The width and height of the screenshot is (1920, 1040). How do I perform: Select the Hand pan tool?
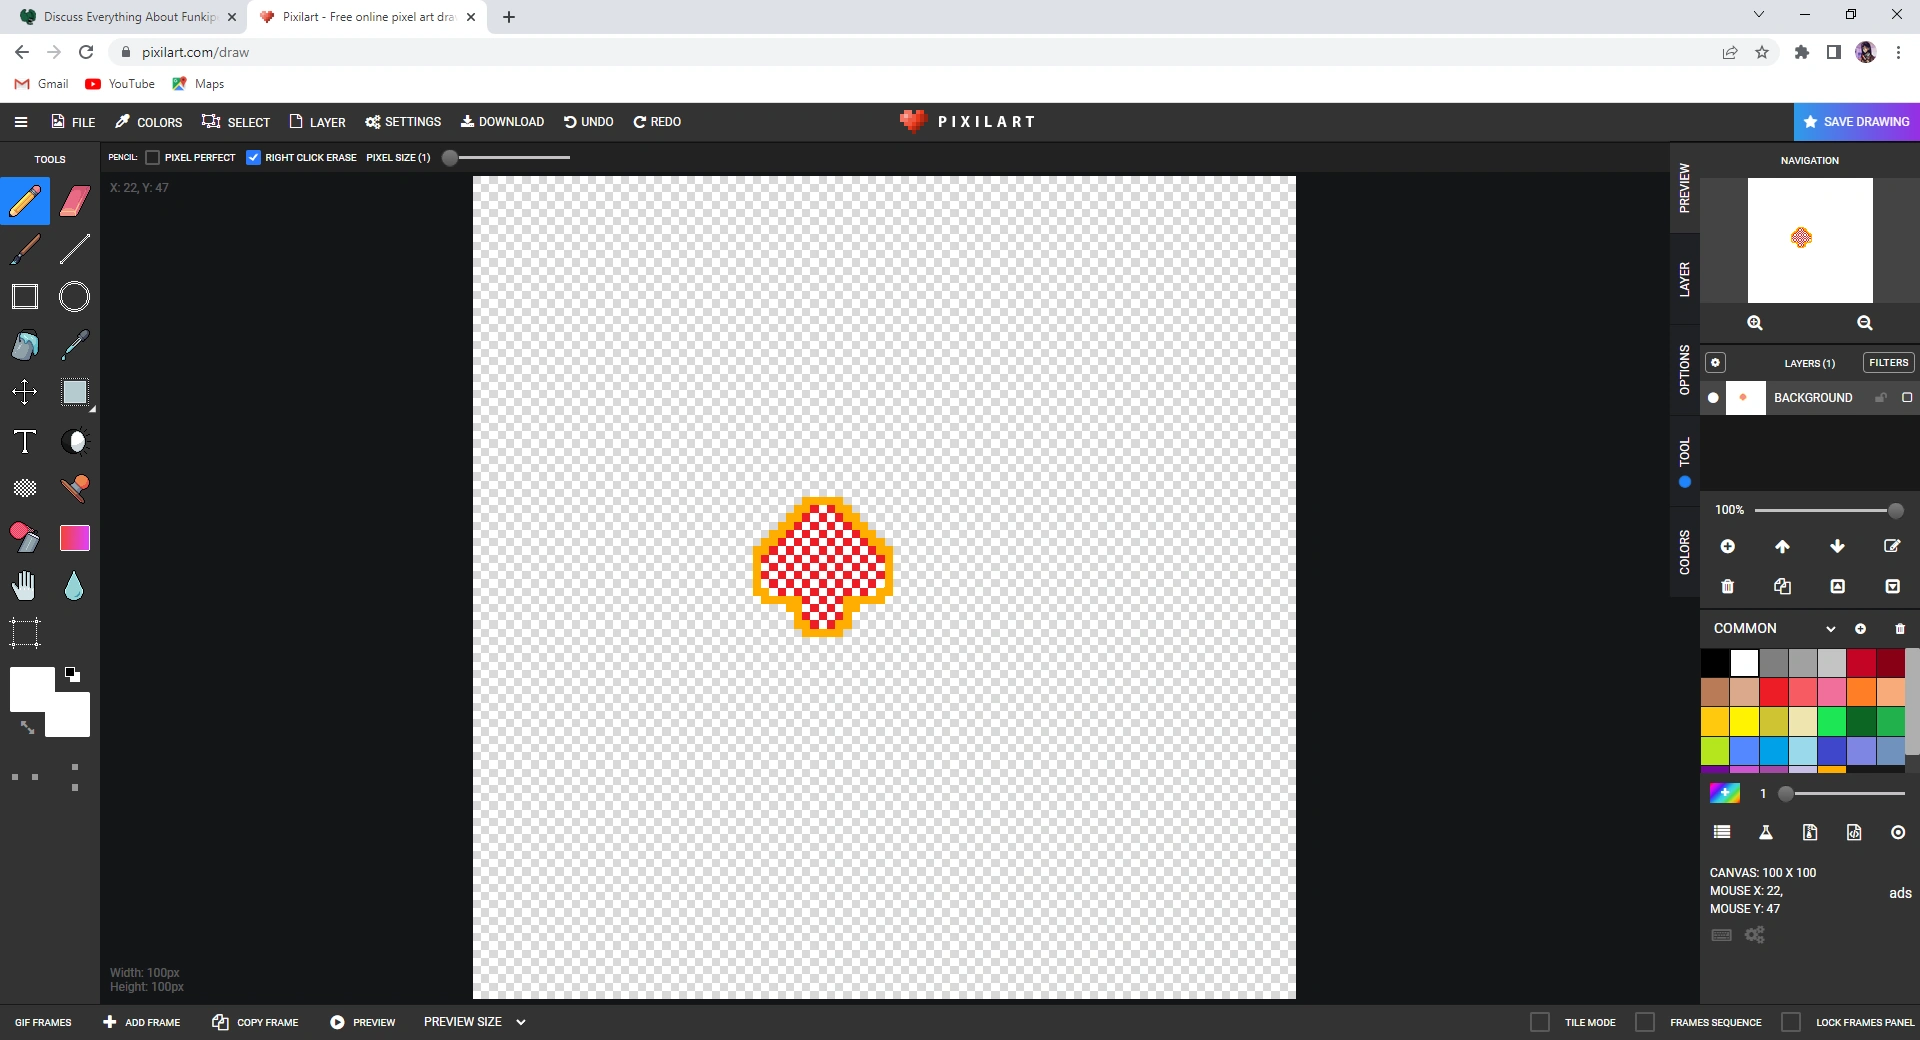(x=25, y=586)
